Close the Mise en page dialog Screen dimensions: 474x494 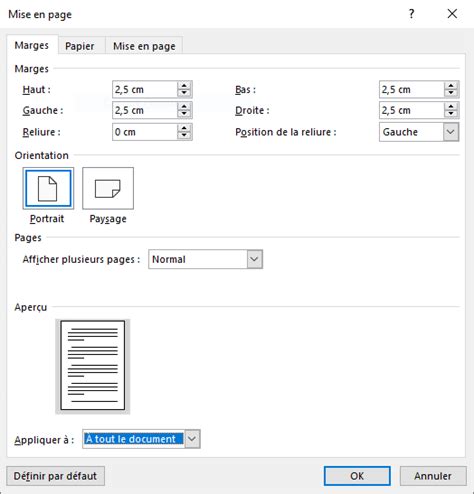tap(452, 14)
